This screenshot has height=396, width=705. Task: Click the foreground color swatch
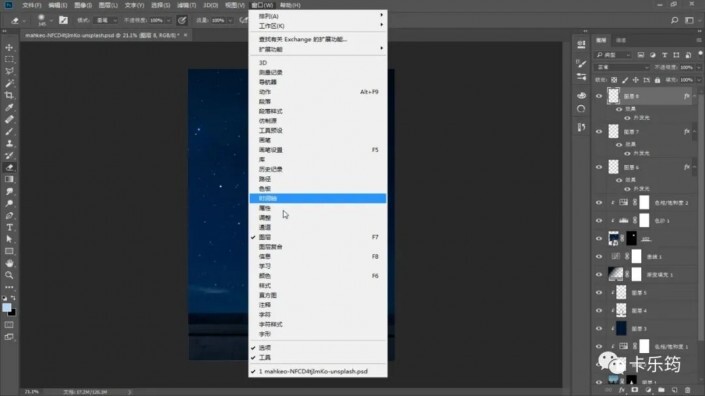tap(6, 308)
